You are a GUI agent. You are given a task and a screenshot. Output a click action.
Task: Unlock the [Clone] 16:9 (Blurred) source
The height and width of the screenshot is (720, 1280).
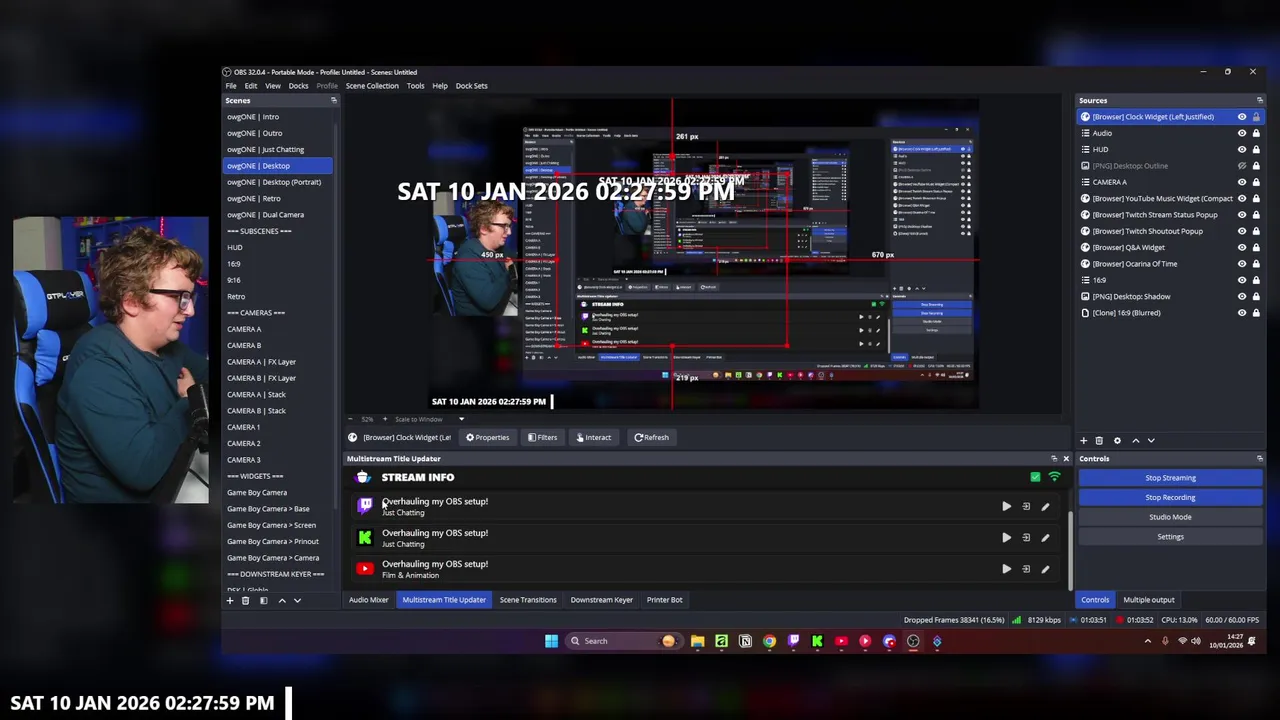tap(1256, 313)
